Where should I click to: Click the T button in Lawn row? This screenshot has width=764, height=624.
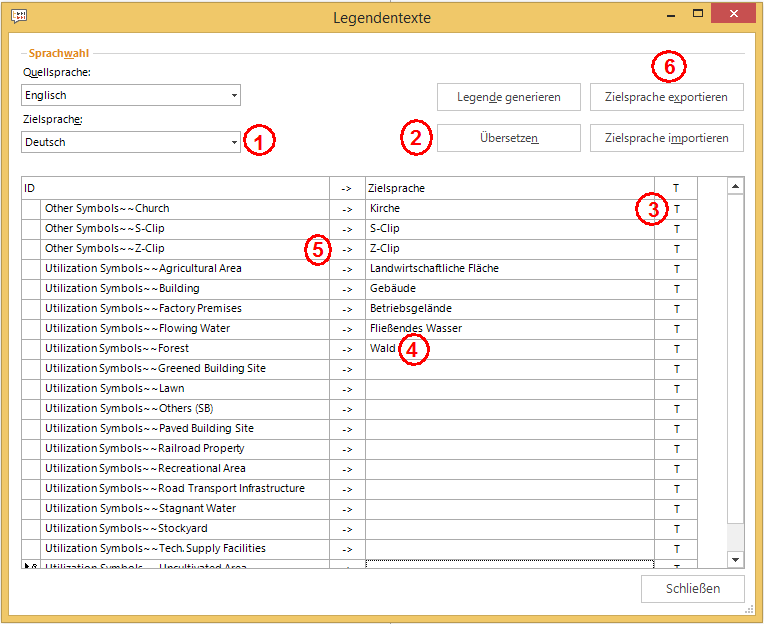[676, 389]
